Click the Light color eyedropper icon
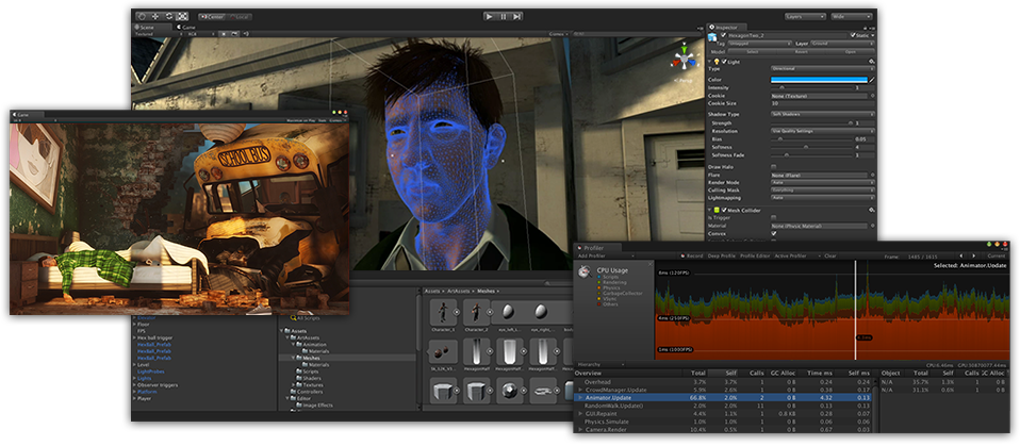1020x446 pixels. [871, 79]
